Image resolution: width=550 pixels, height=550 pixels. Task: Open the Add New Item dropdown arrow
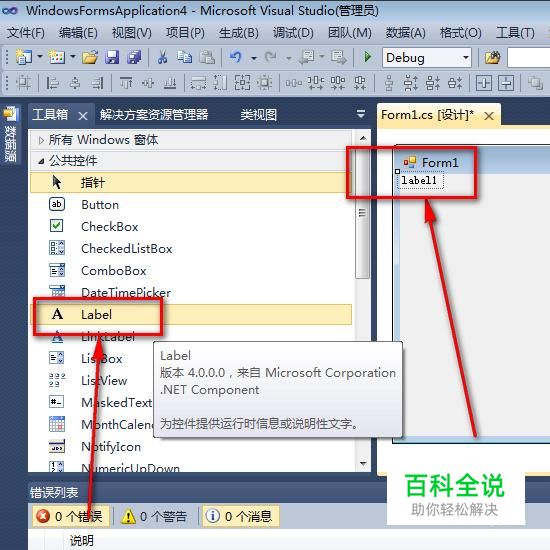click(73, 57)
